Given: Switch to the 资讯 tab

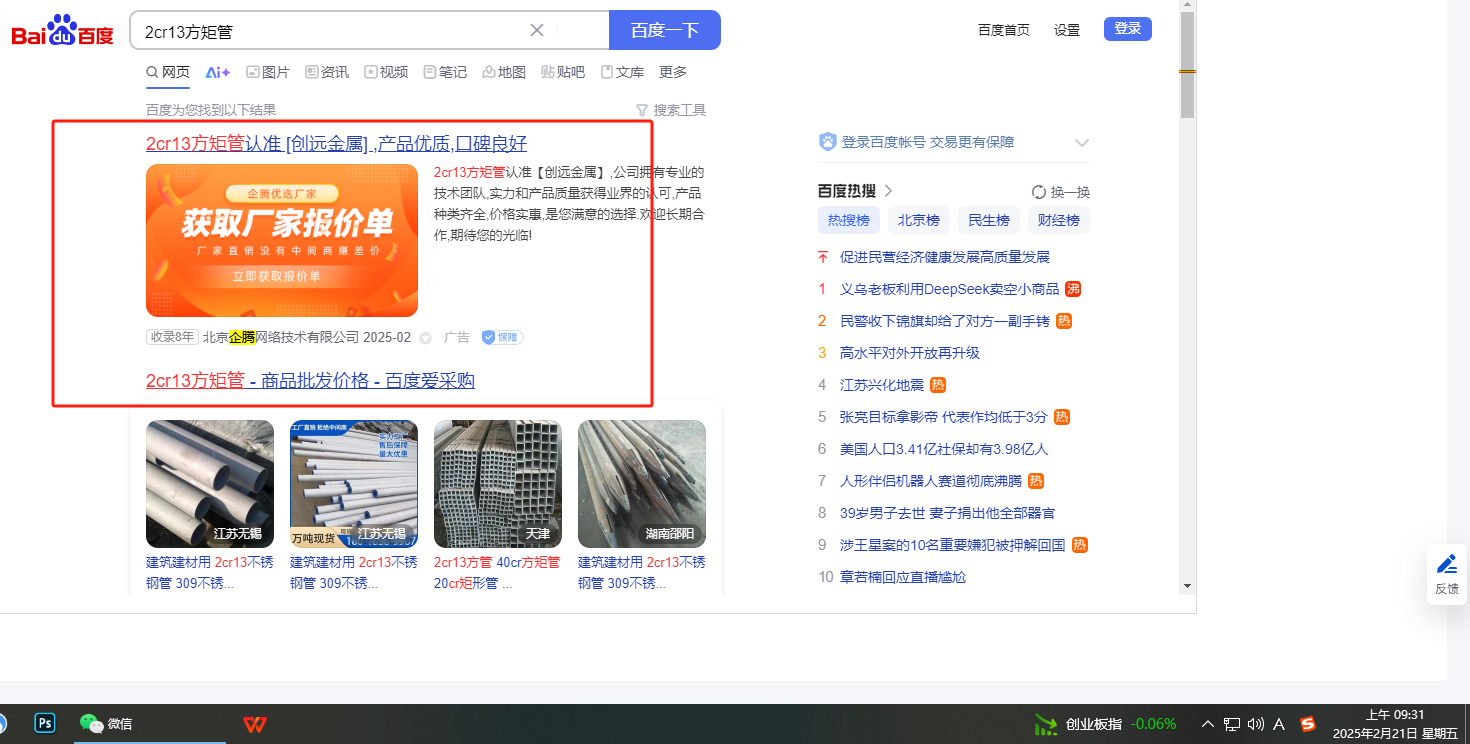Looking at the screenshot, I should [327, 72].
